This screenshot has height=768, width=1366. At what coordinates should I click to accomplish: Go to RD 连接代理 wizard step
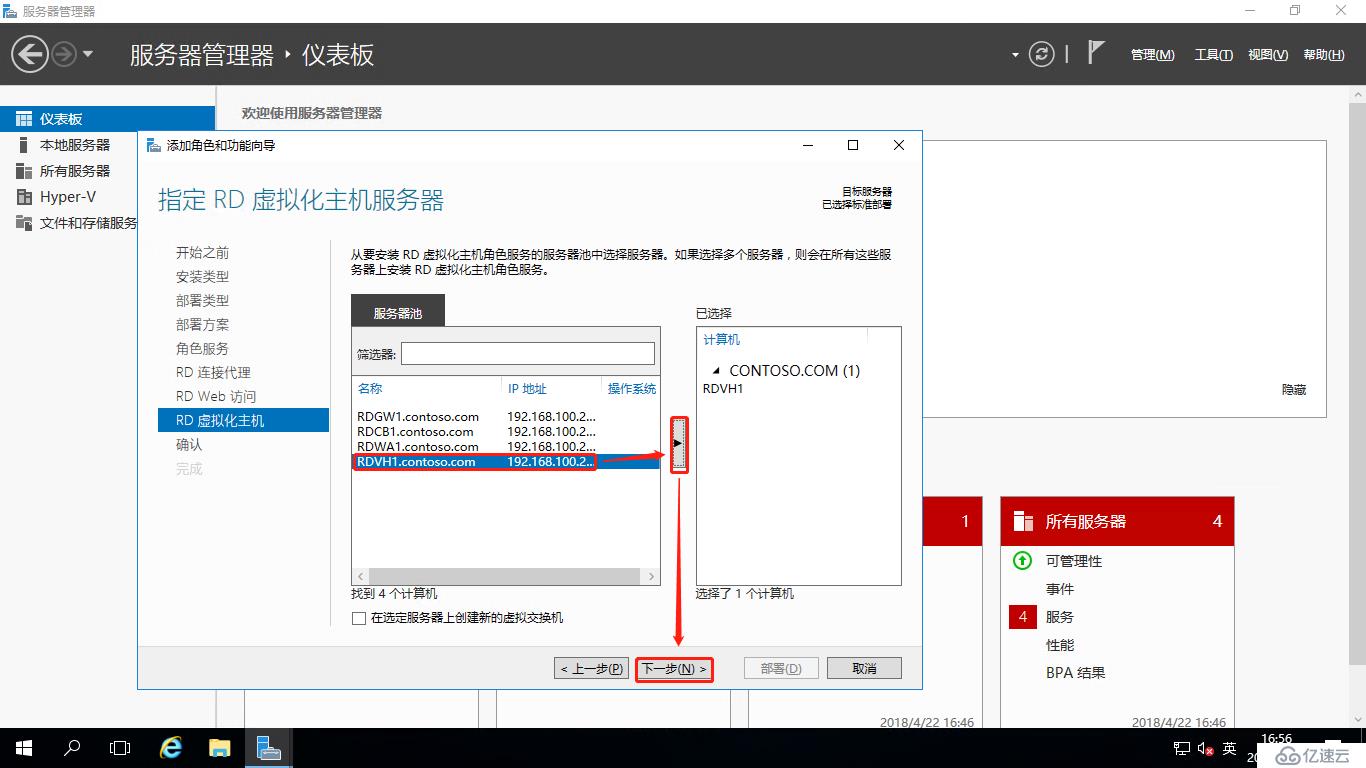213,372
